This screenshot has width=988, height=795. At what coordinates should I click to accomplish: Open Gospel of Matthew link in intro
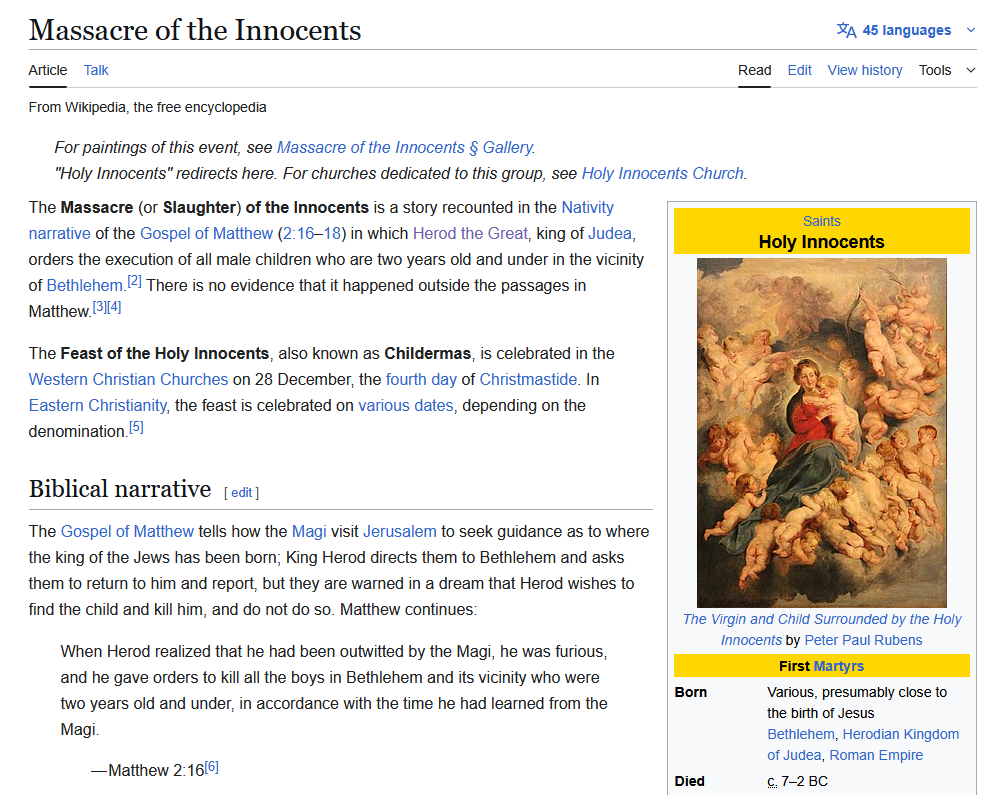(206, 233)
